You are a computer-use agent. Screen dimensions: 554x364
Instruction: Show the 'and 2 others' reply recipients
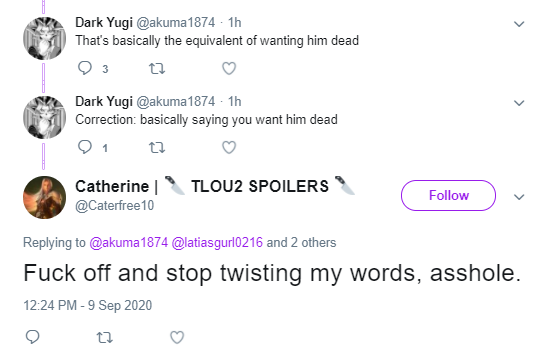[301, 243]
